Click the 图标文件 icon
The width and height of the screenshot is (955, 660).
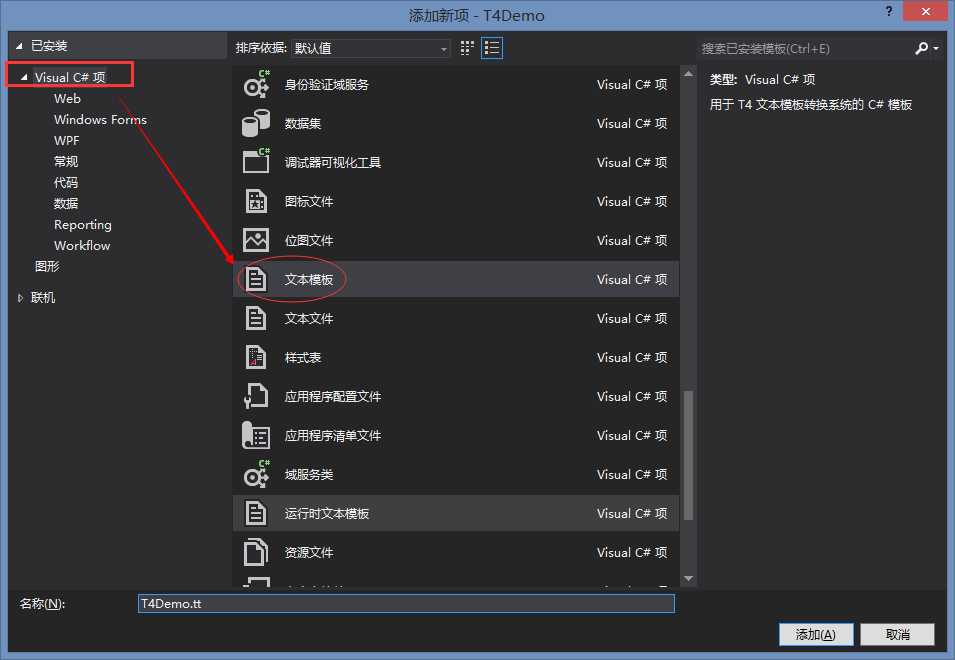click(256, 202)
